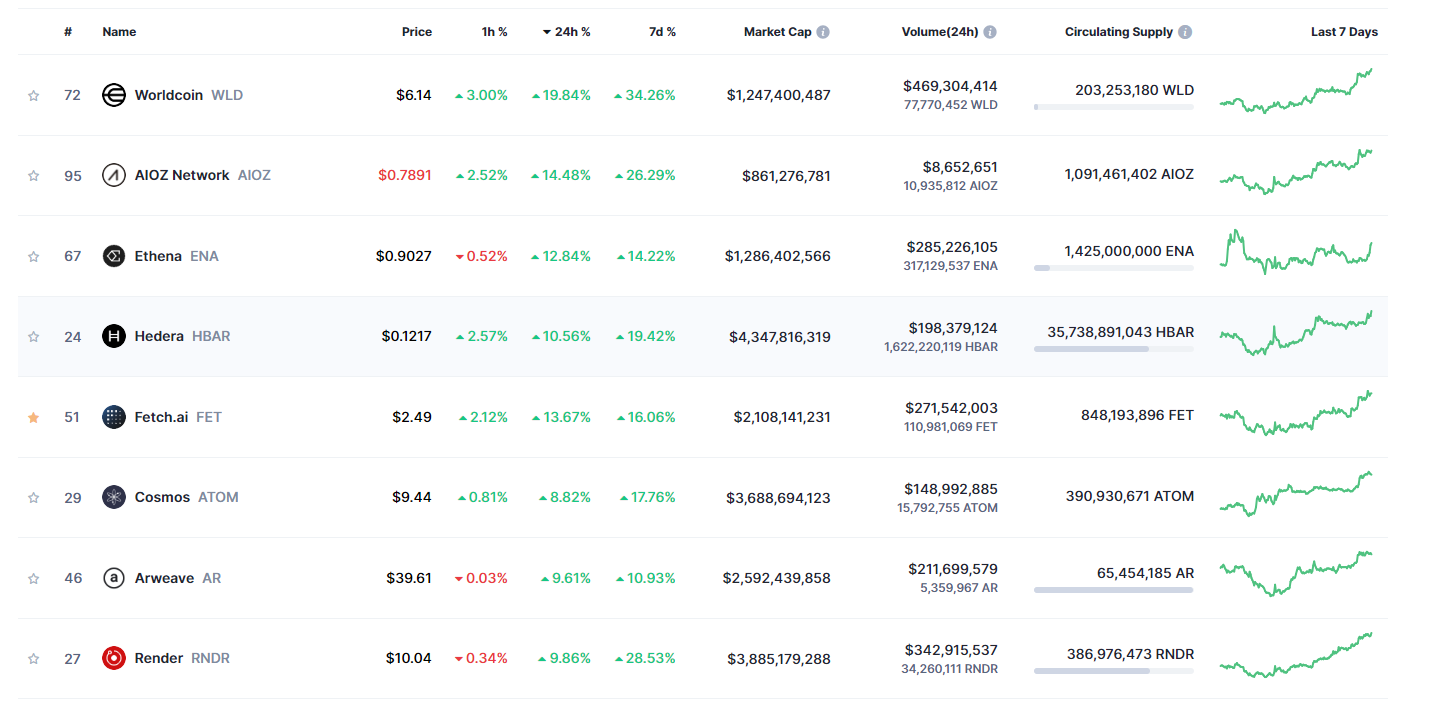1436x702 pixels.
Task: Star Hedera for the watchlist
Action: coord(33,337)
